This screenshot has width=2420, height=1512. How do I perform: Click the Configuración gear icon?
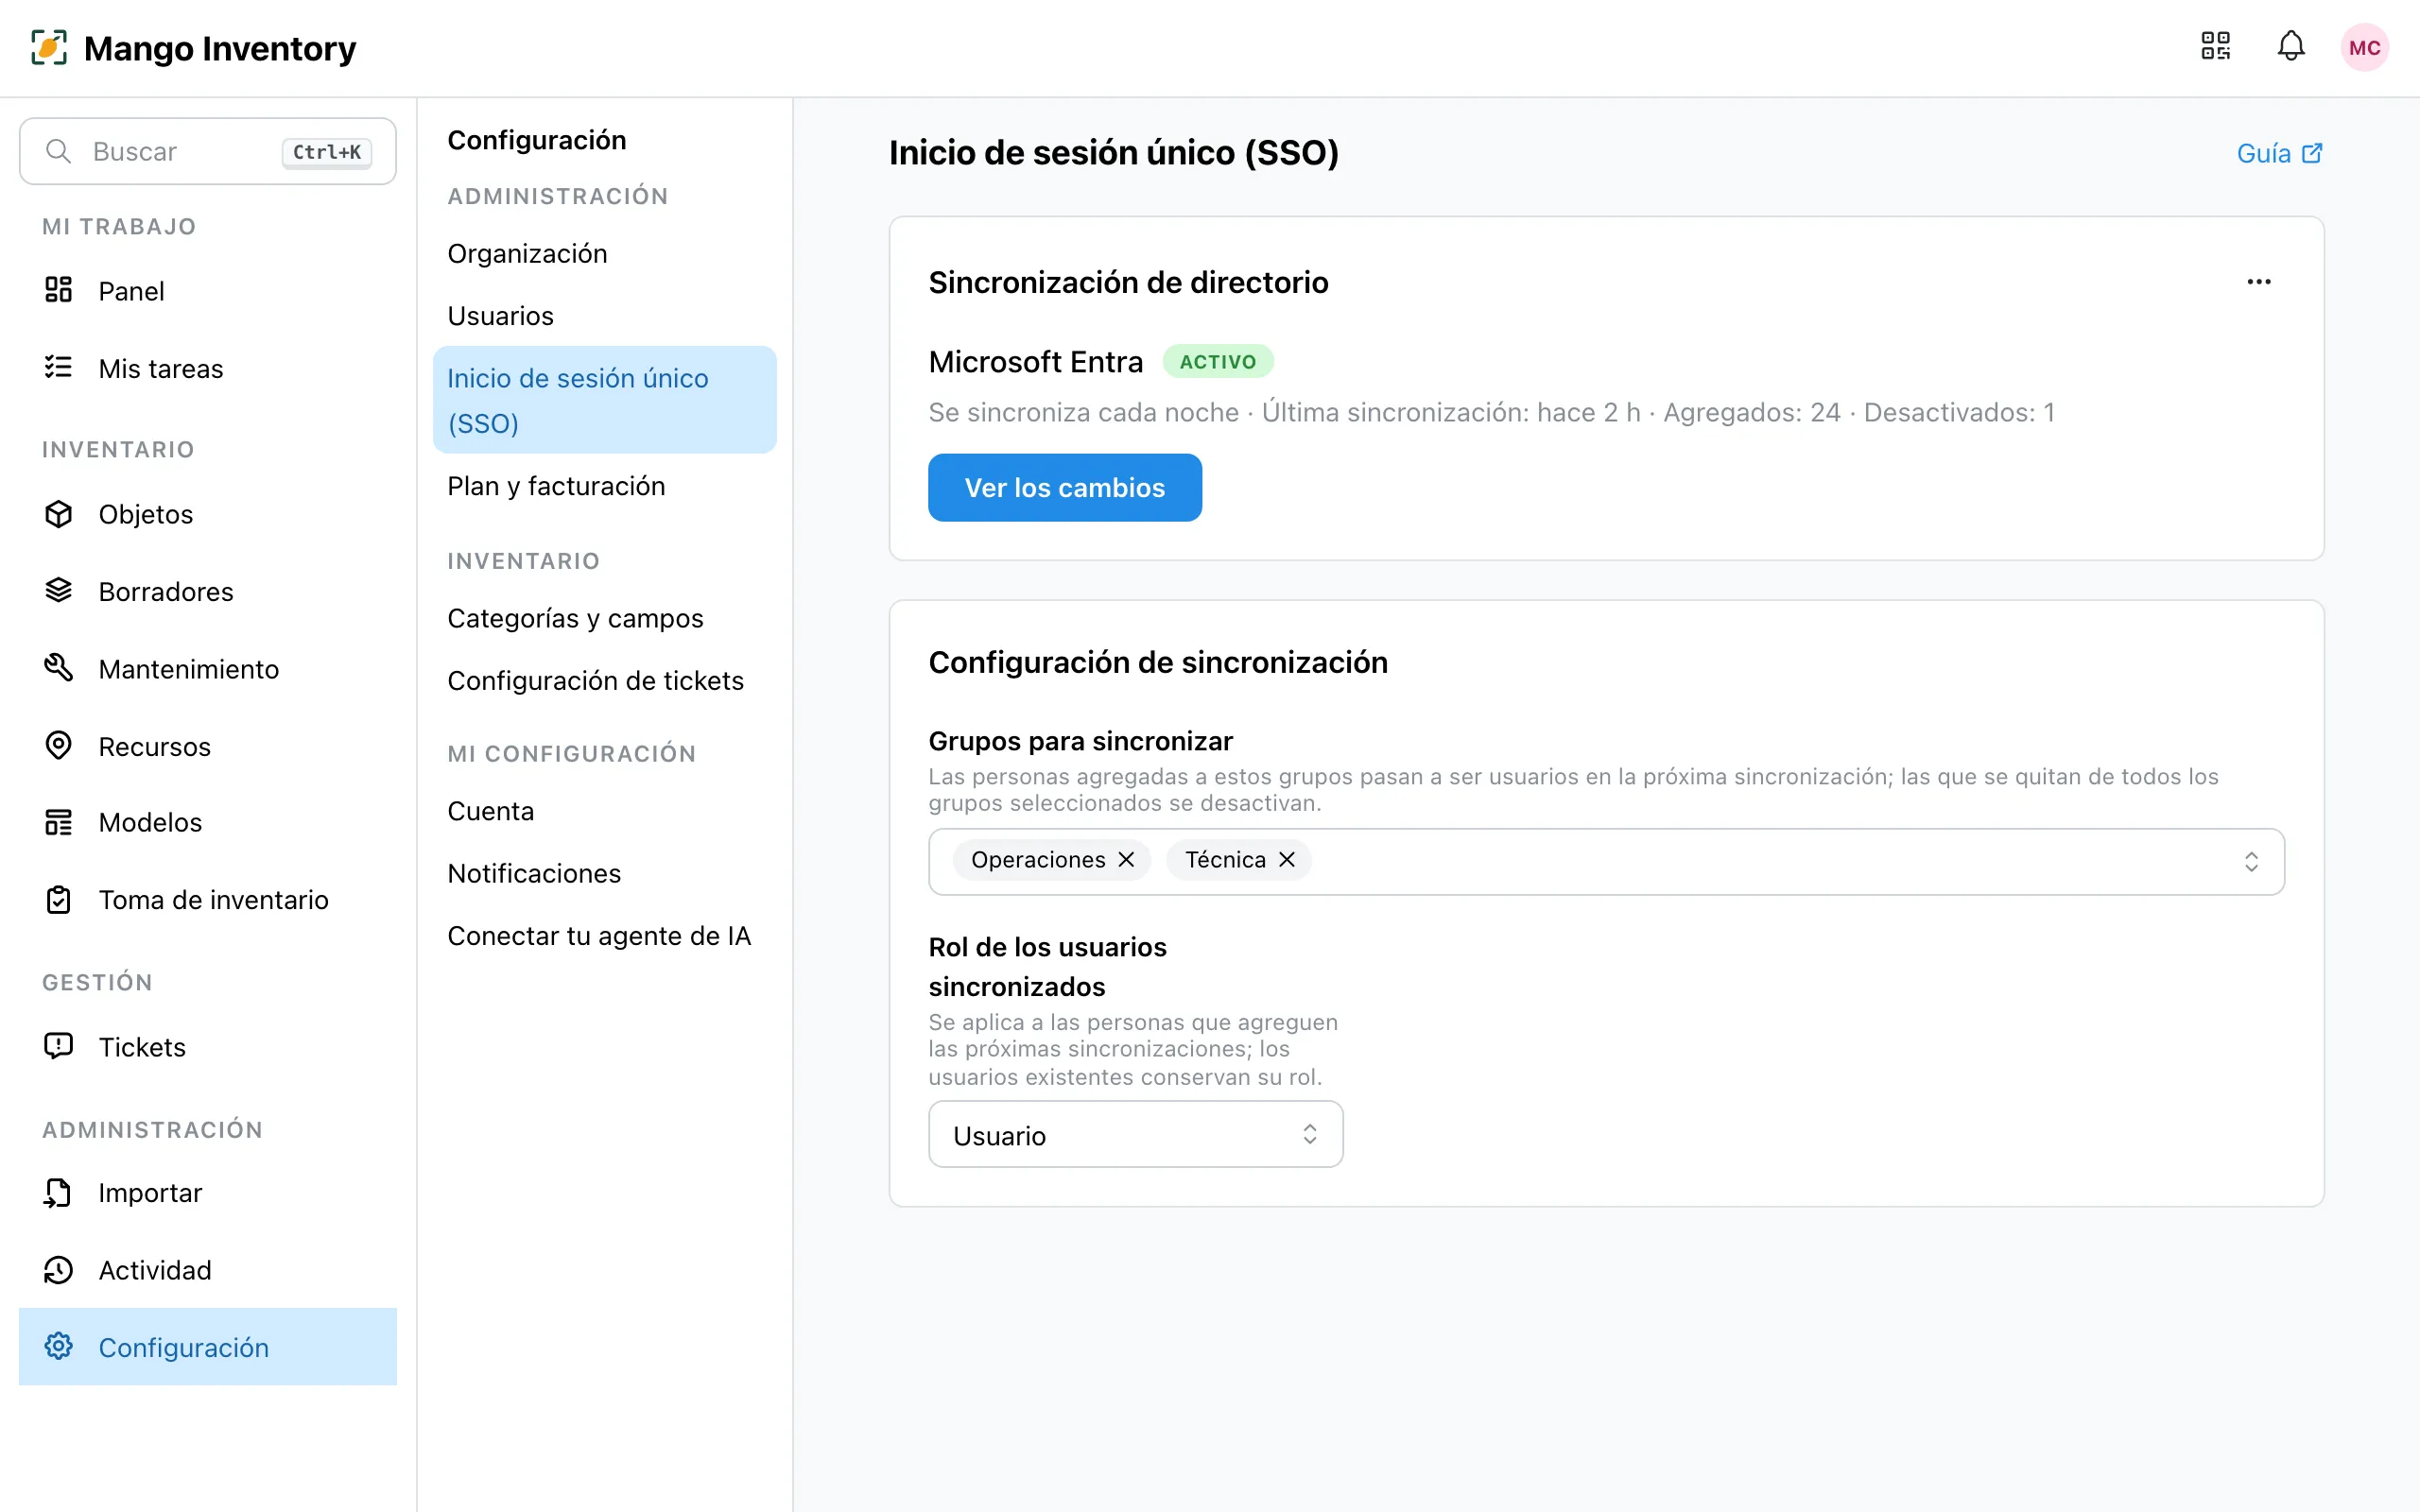[58, 1346]
